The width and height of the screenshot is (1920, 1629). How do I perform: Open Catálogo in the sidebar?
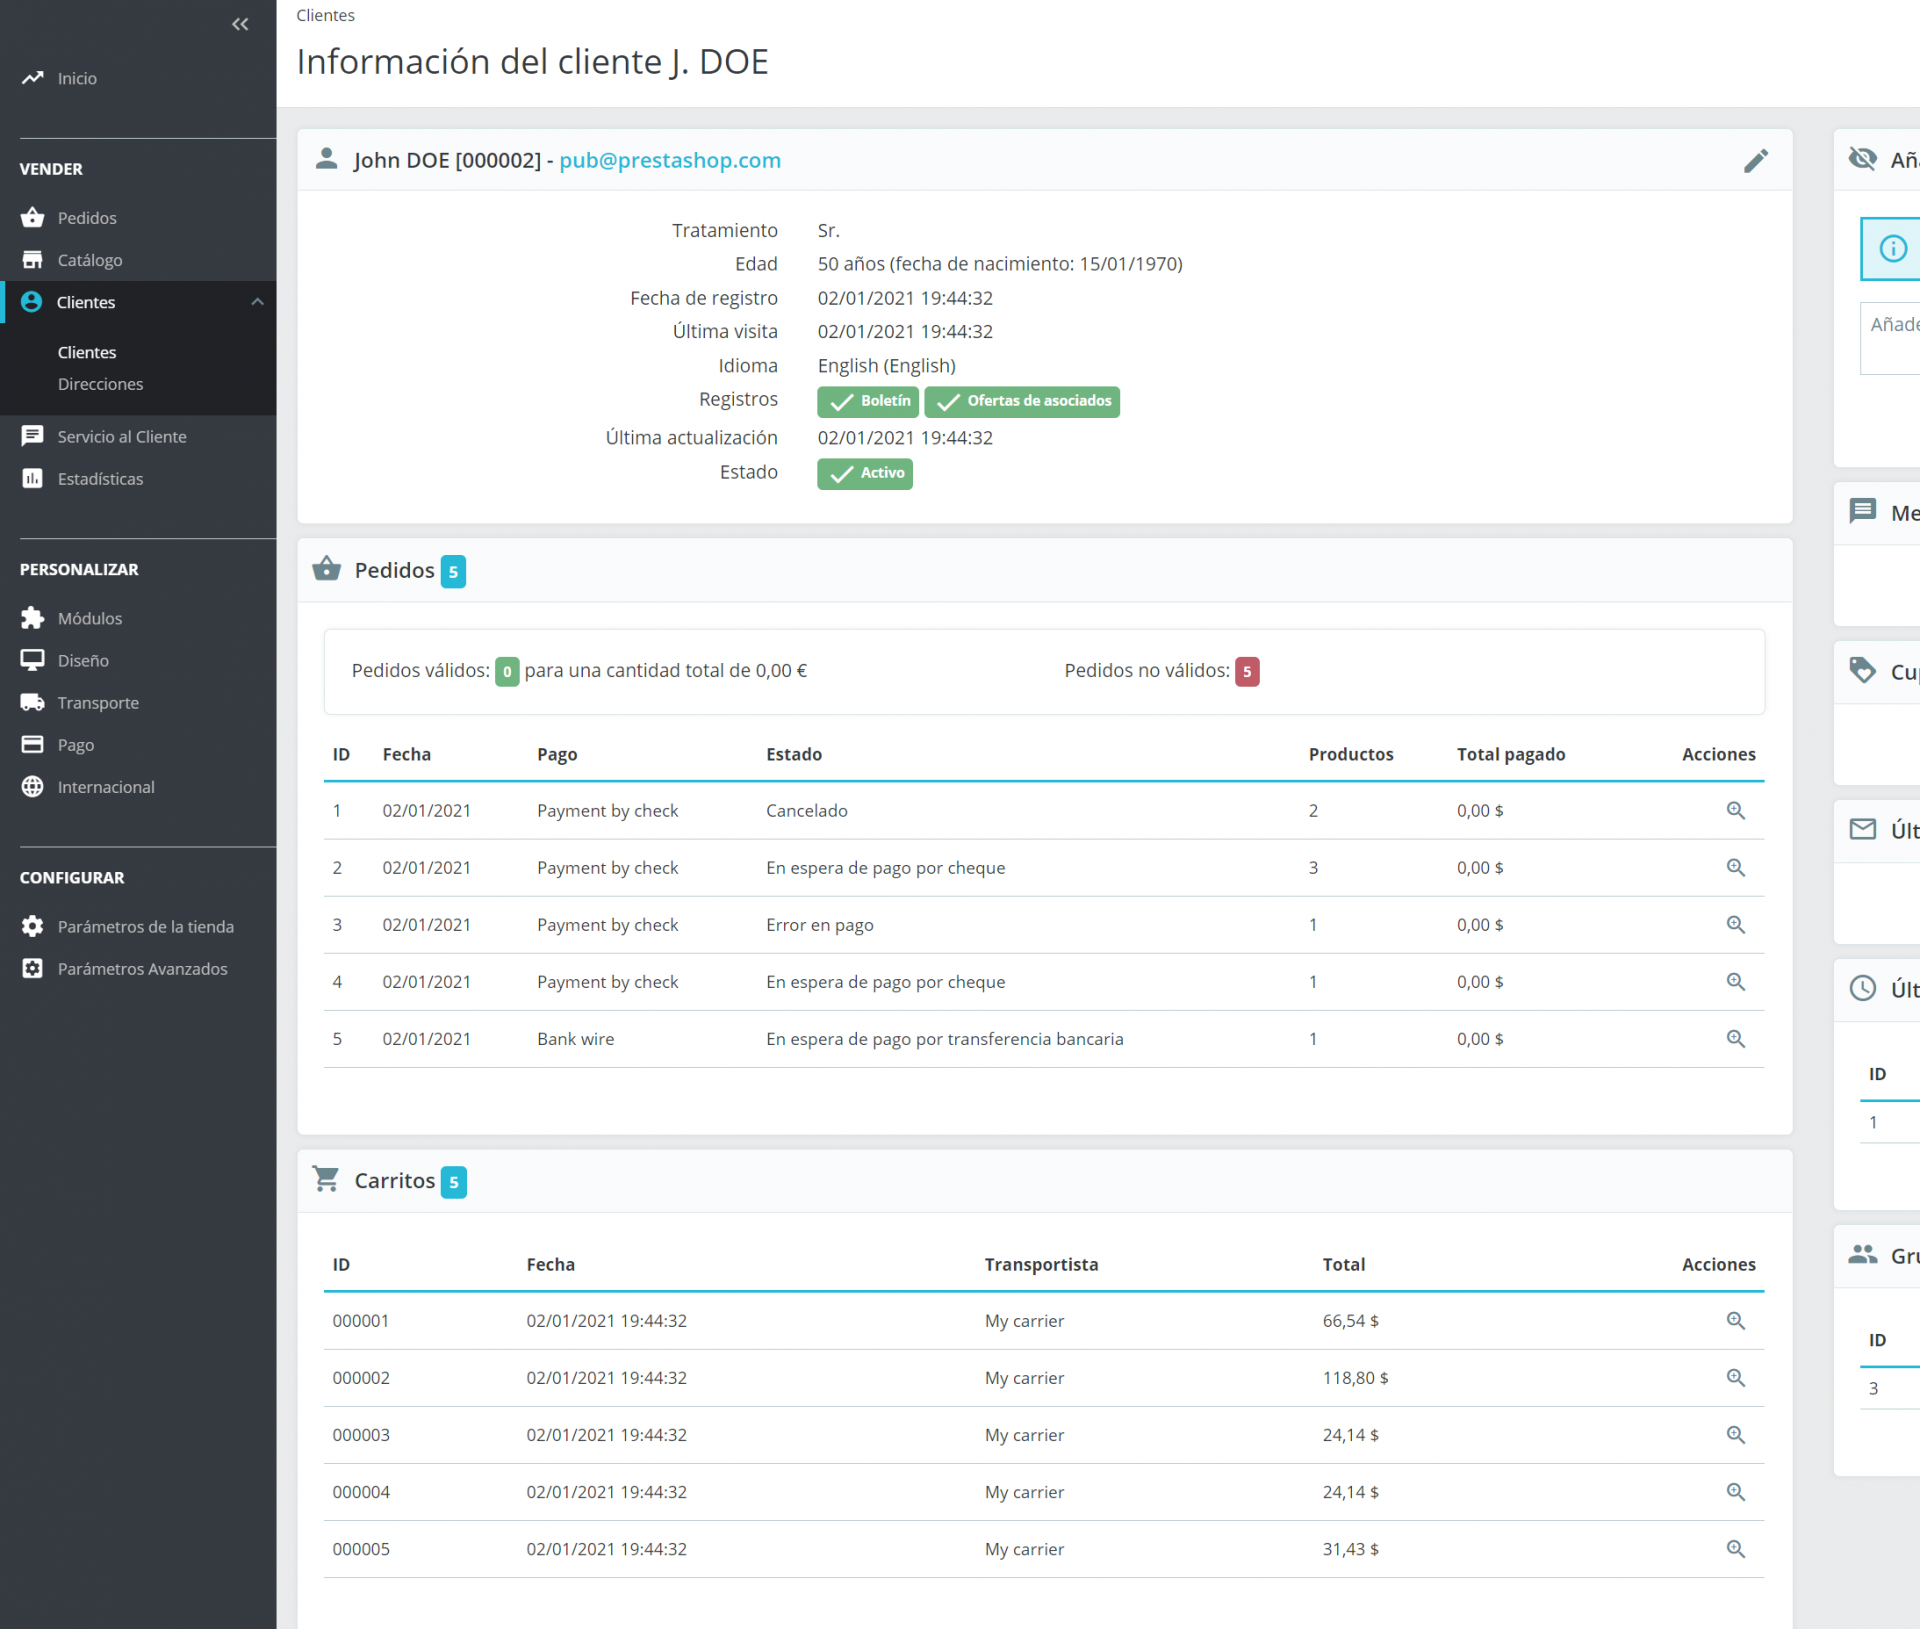coord(89,260)
